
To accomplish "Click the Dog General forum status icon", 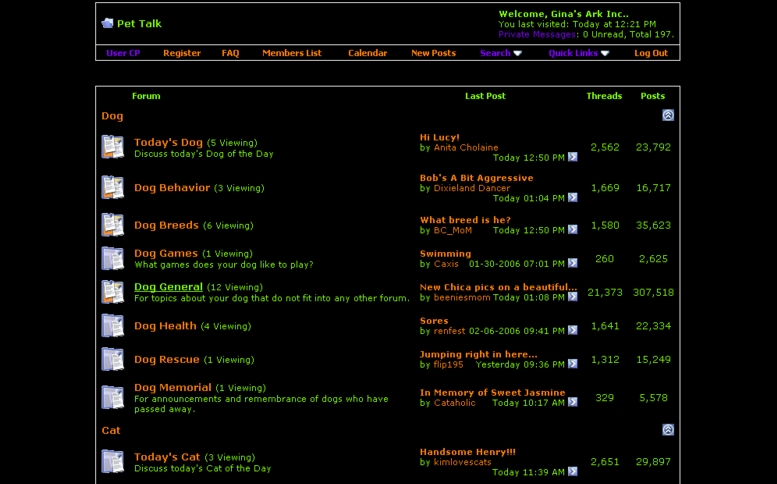I will [112, 292].
